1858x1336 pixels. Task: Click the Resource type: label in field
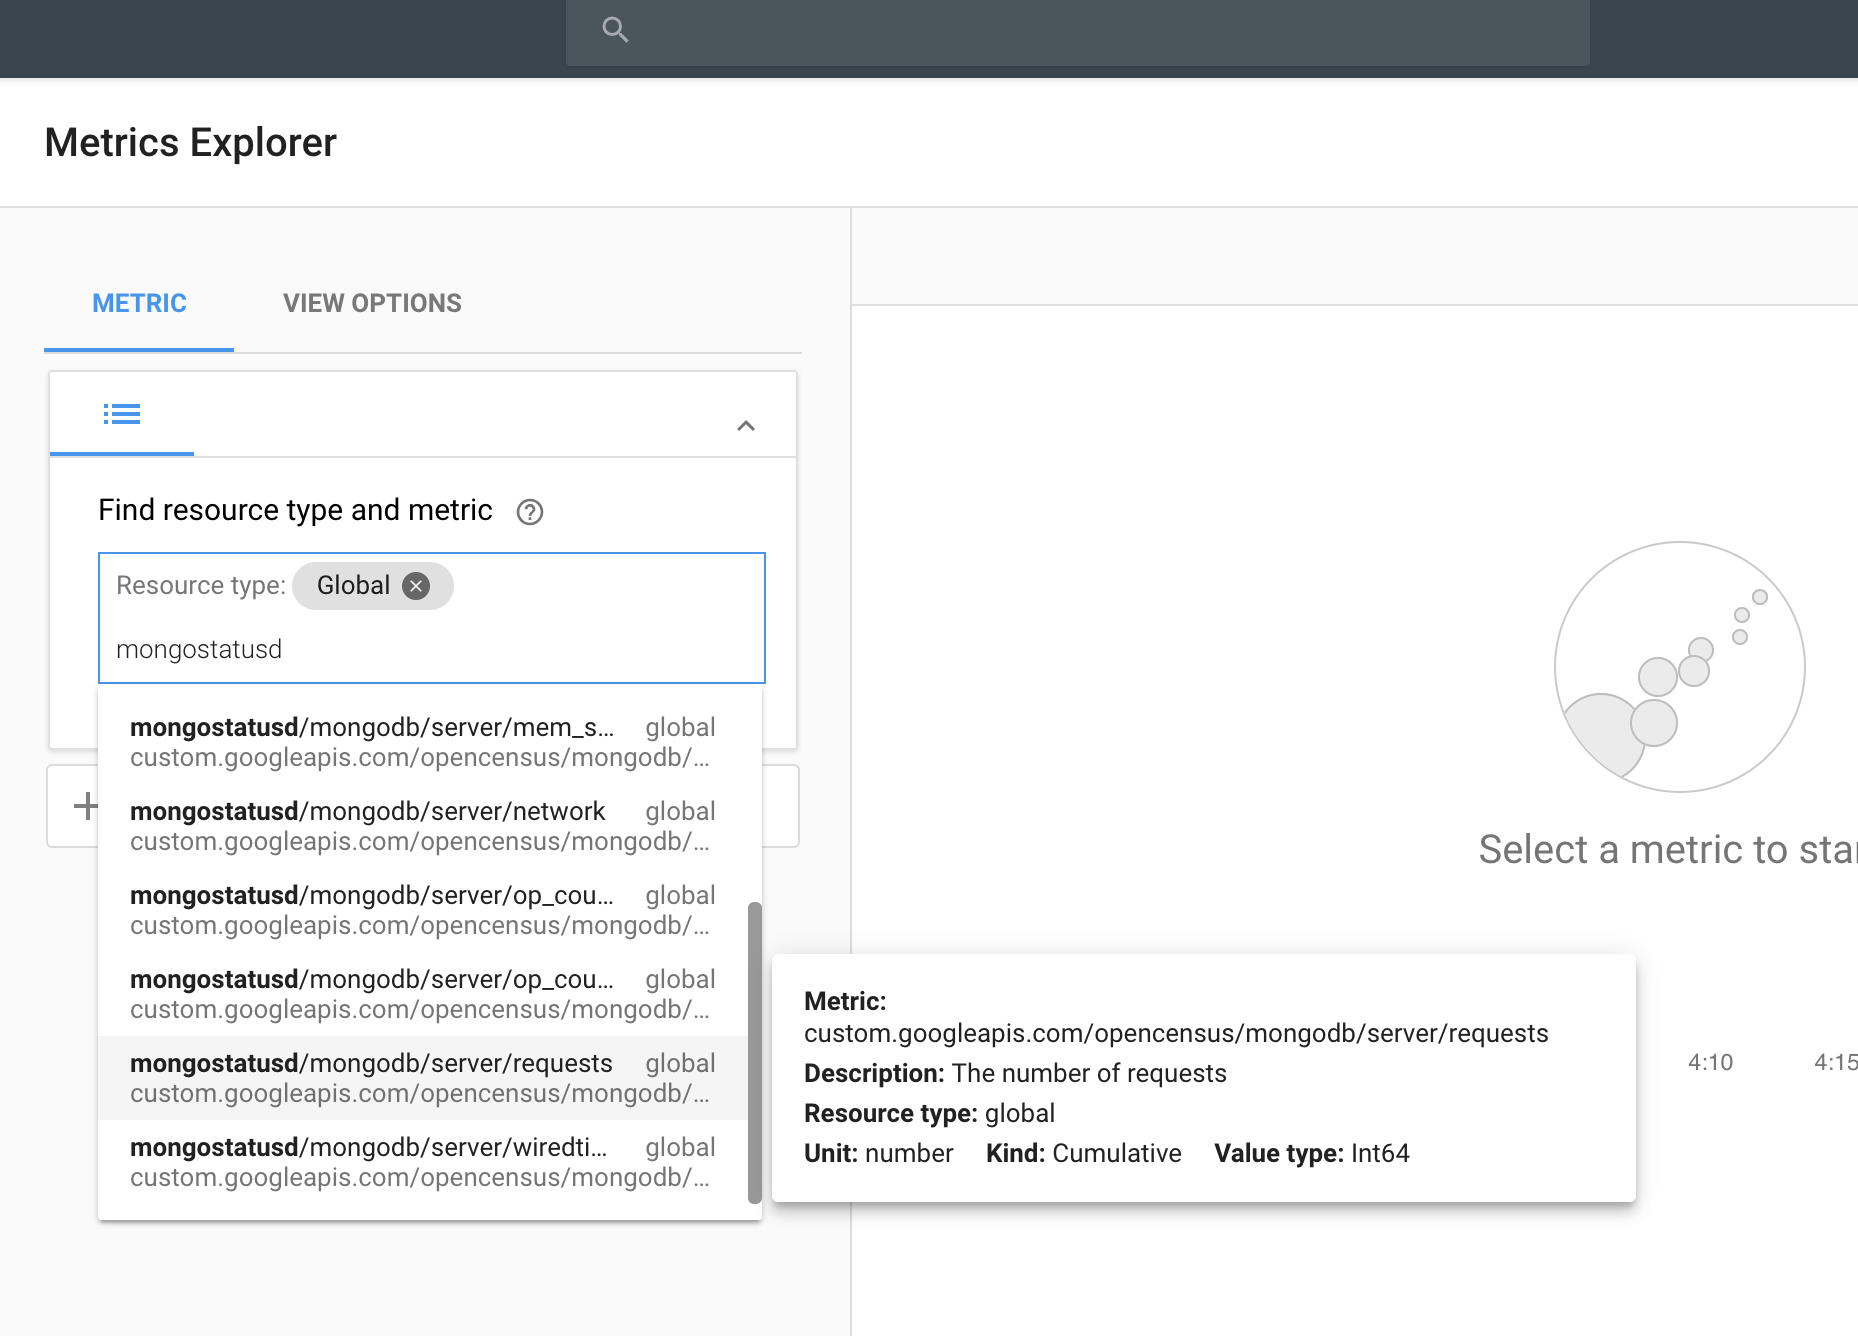click(201, 586)
